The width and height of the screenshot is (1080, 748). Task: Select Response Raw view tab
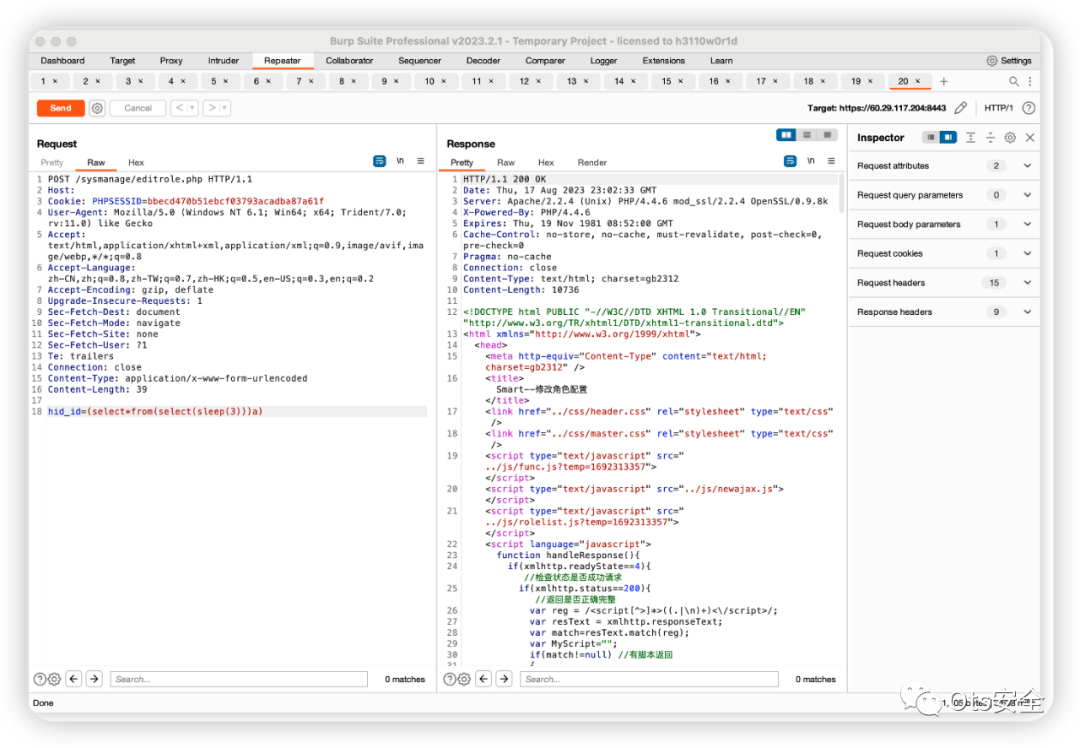click(x=506, y=163)
